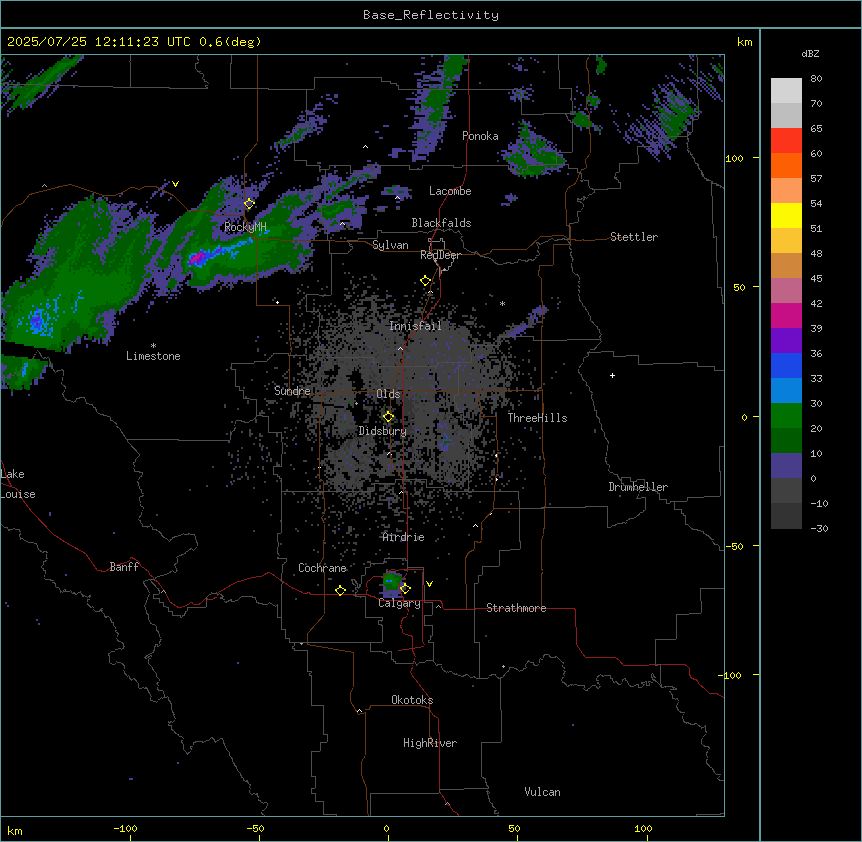
Task: Click the Base_Reflectivity title
Action: pos(431,15)
